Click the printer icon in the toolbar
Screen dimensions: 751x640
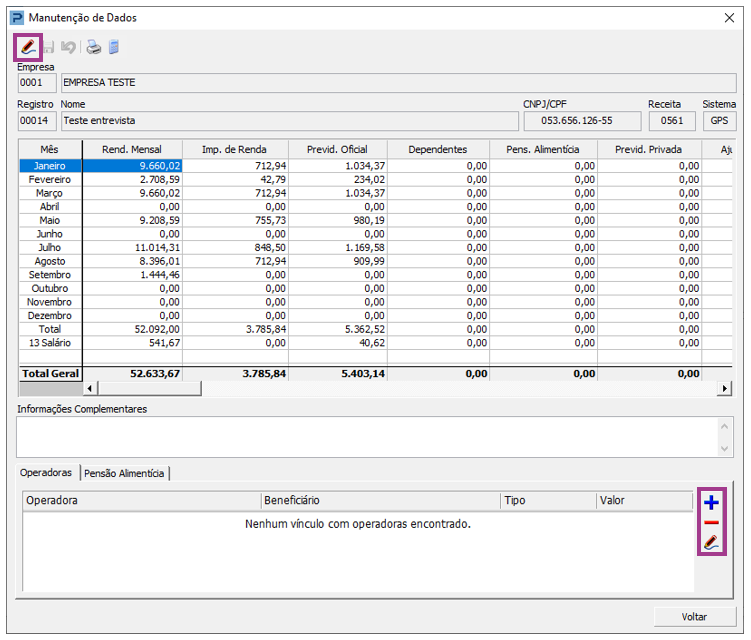tap(93, 47)
